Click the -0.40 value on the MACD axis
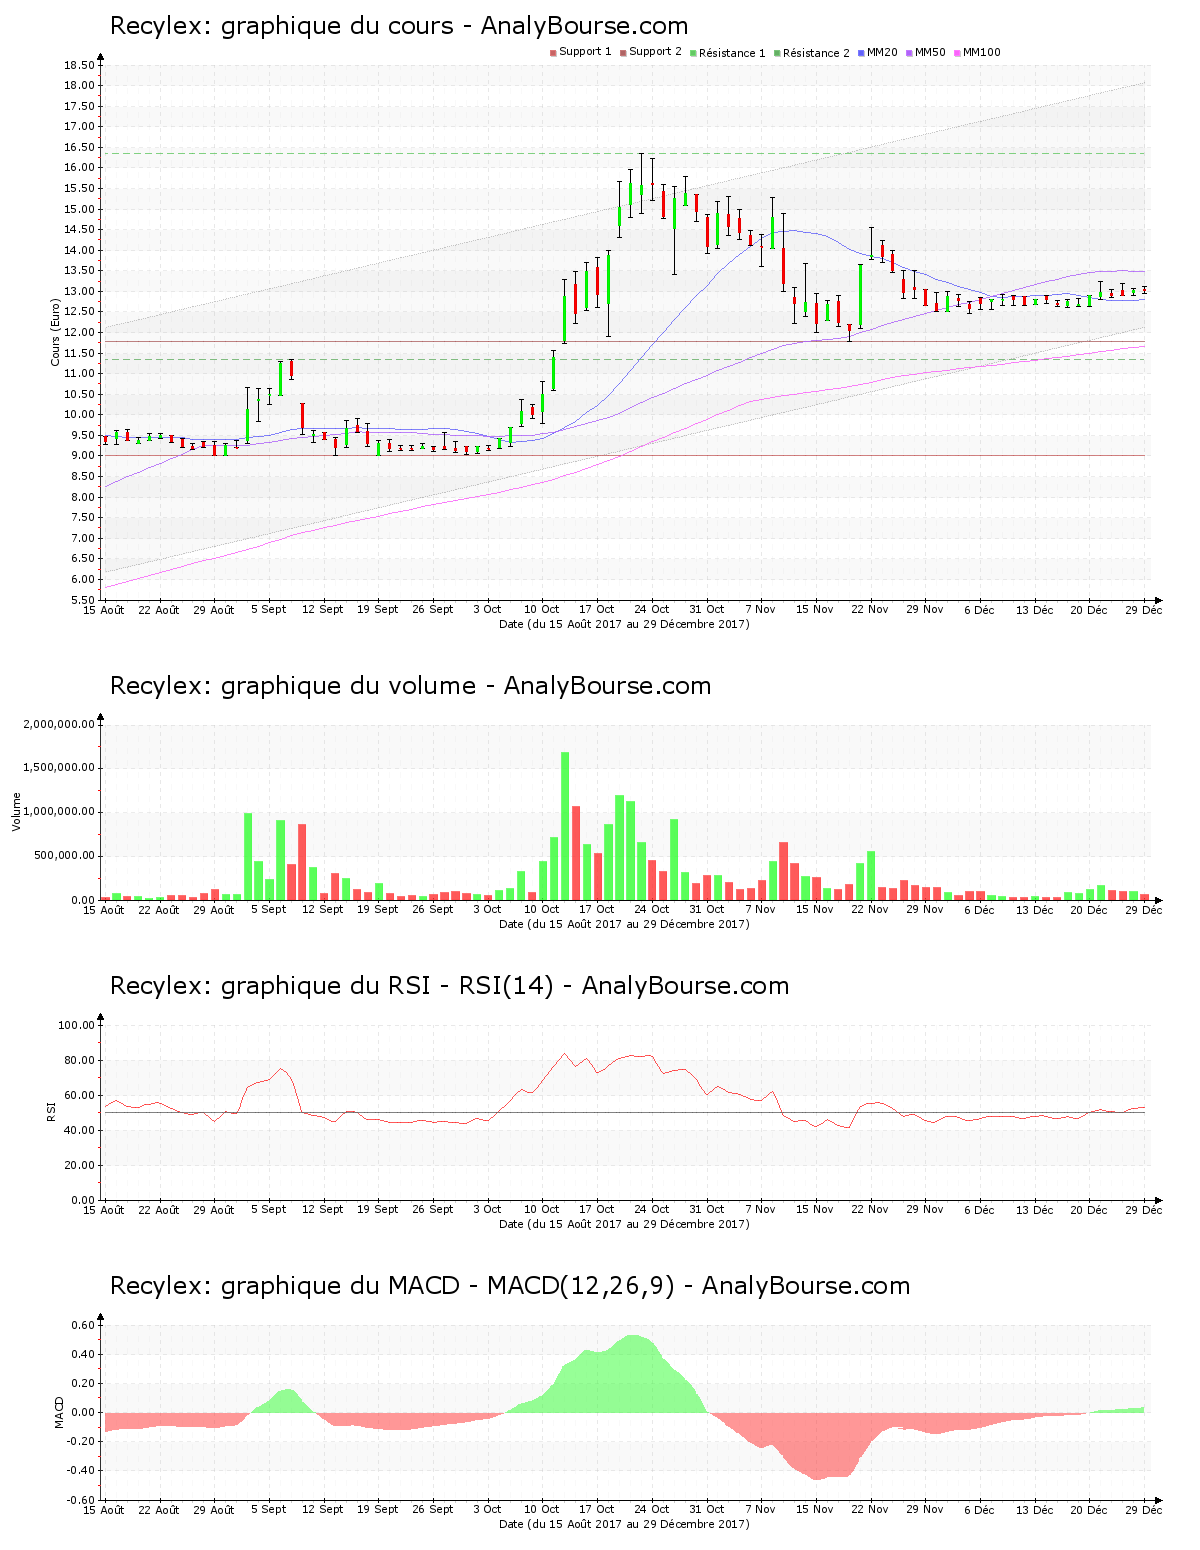 pos(83,1470)
